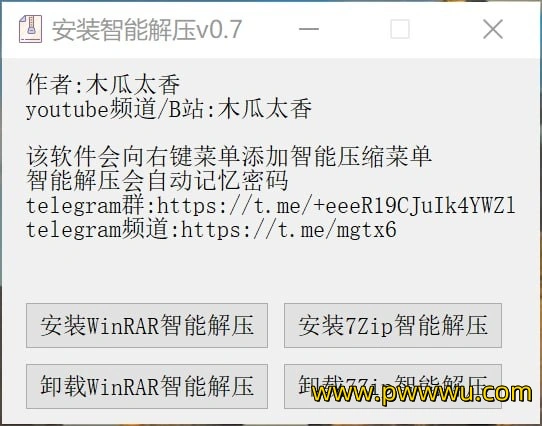Select 卸载WinRAR智能解压 to uninstall
This screenshot has width=542, height=426.
click(147, 386)
